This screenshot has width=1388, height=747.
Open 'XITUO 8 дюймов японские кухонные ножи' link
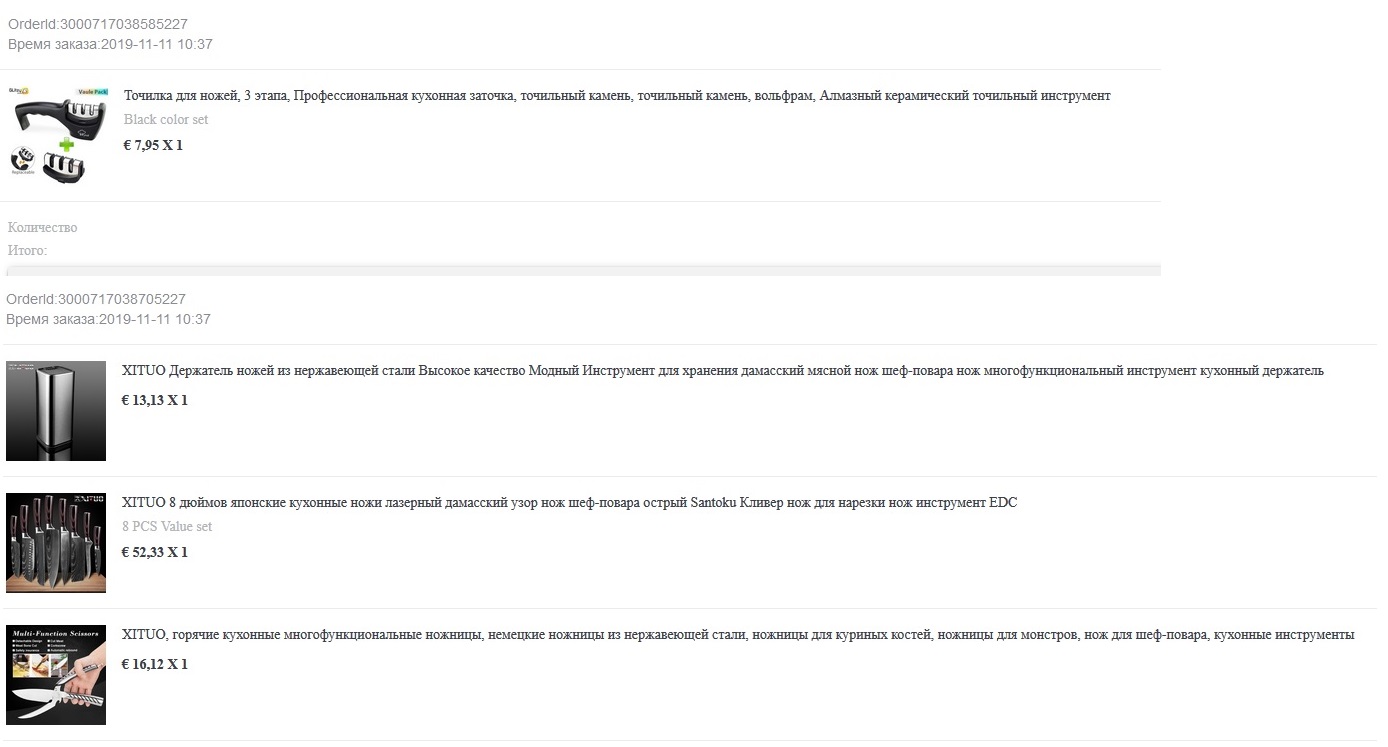(569, 503)
